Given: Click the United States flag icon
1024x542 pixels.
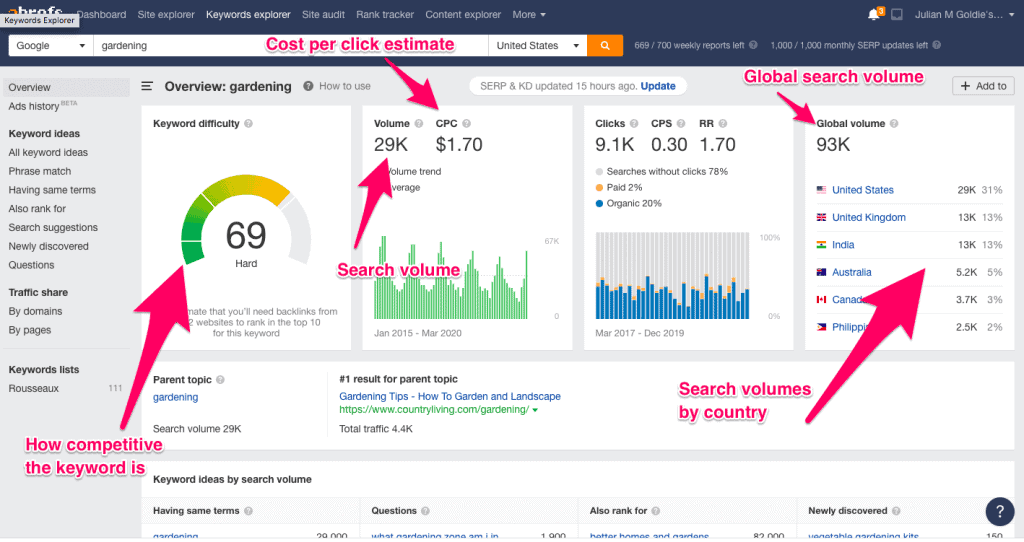Looking at the screenshot, I should [822, 190].
